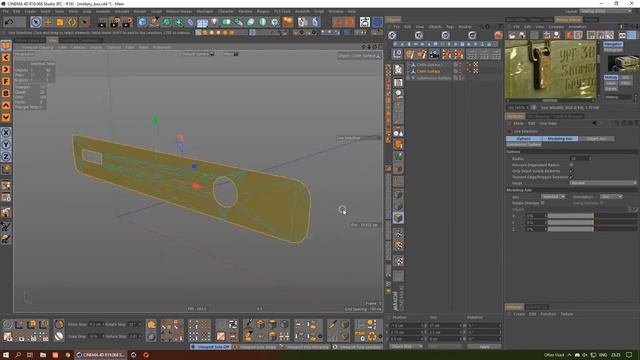Open Picture Viewer zoom percentage dropdown

(517, 108)
